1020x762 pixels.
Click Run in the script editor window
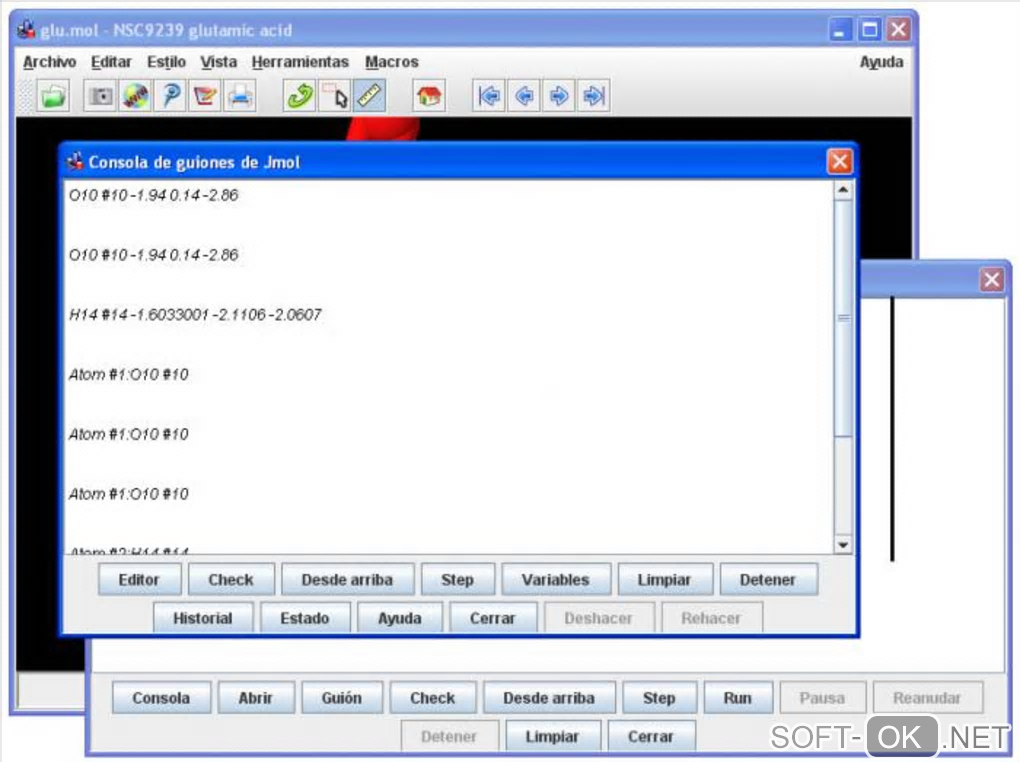pyautogui.click(x=738, y=698)
